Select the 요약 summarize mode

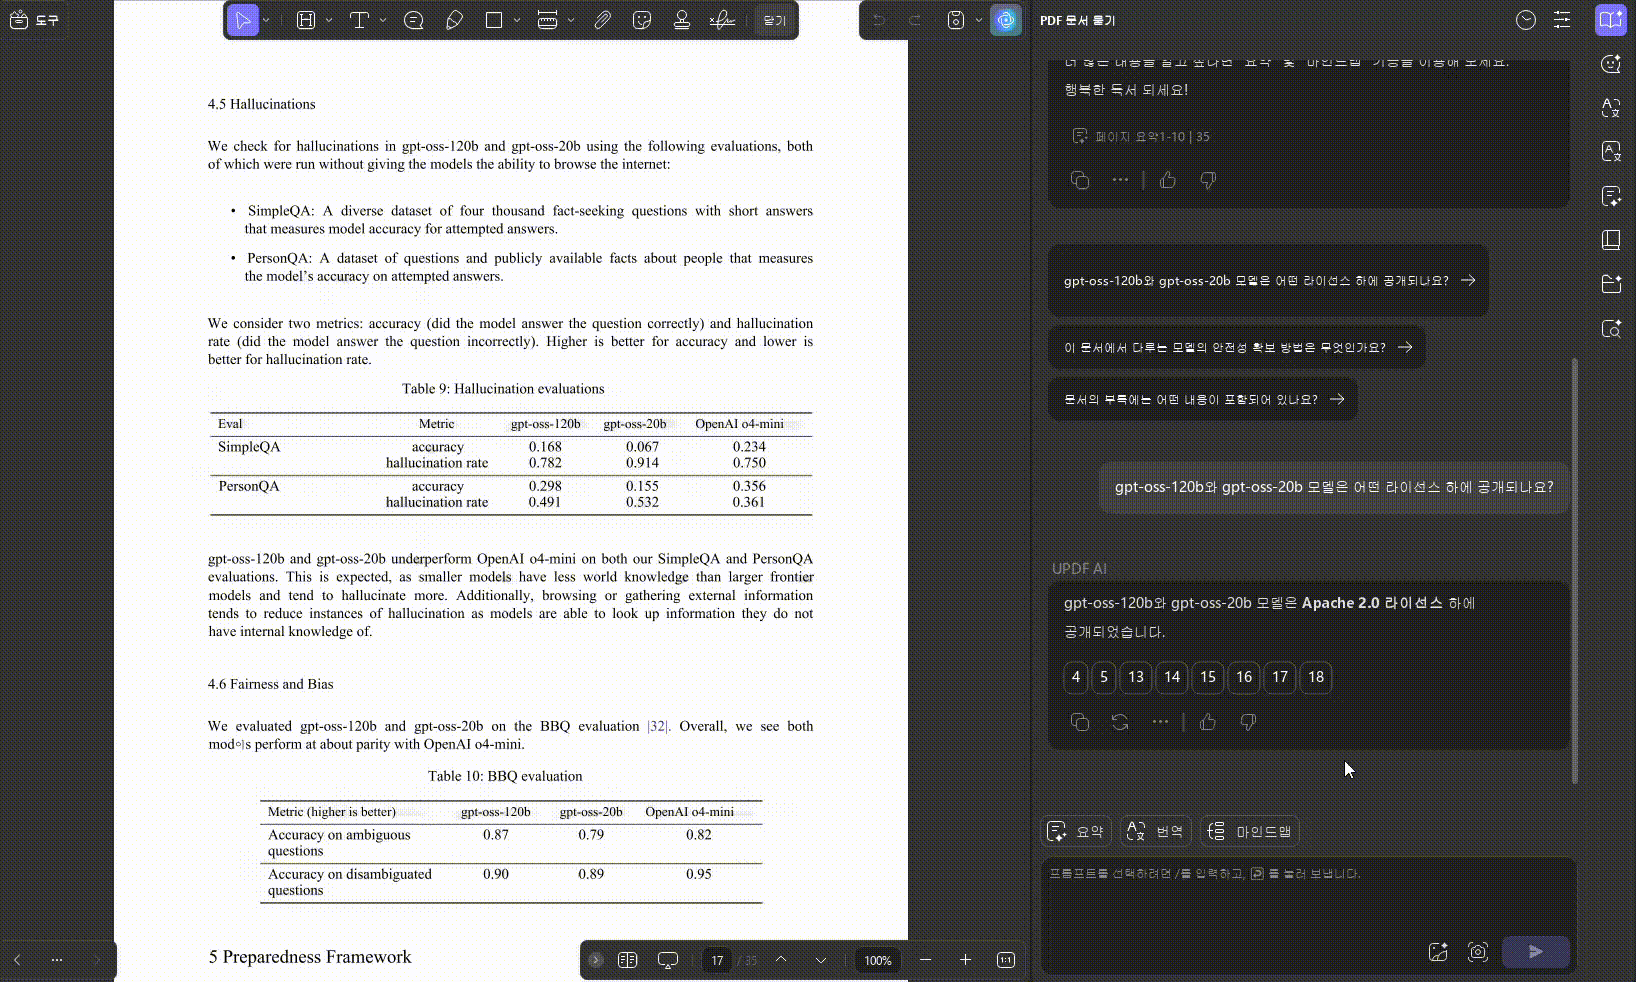tap(1076, 831)
